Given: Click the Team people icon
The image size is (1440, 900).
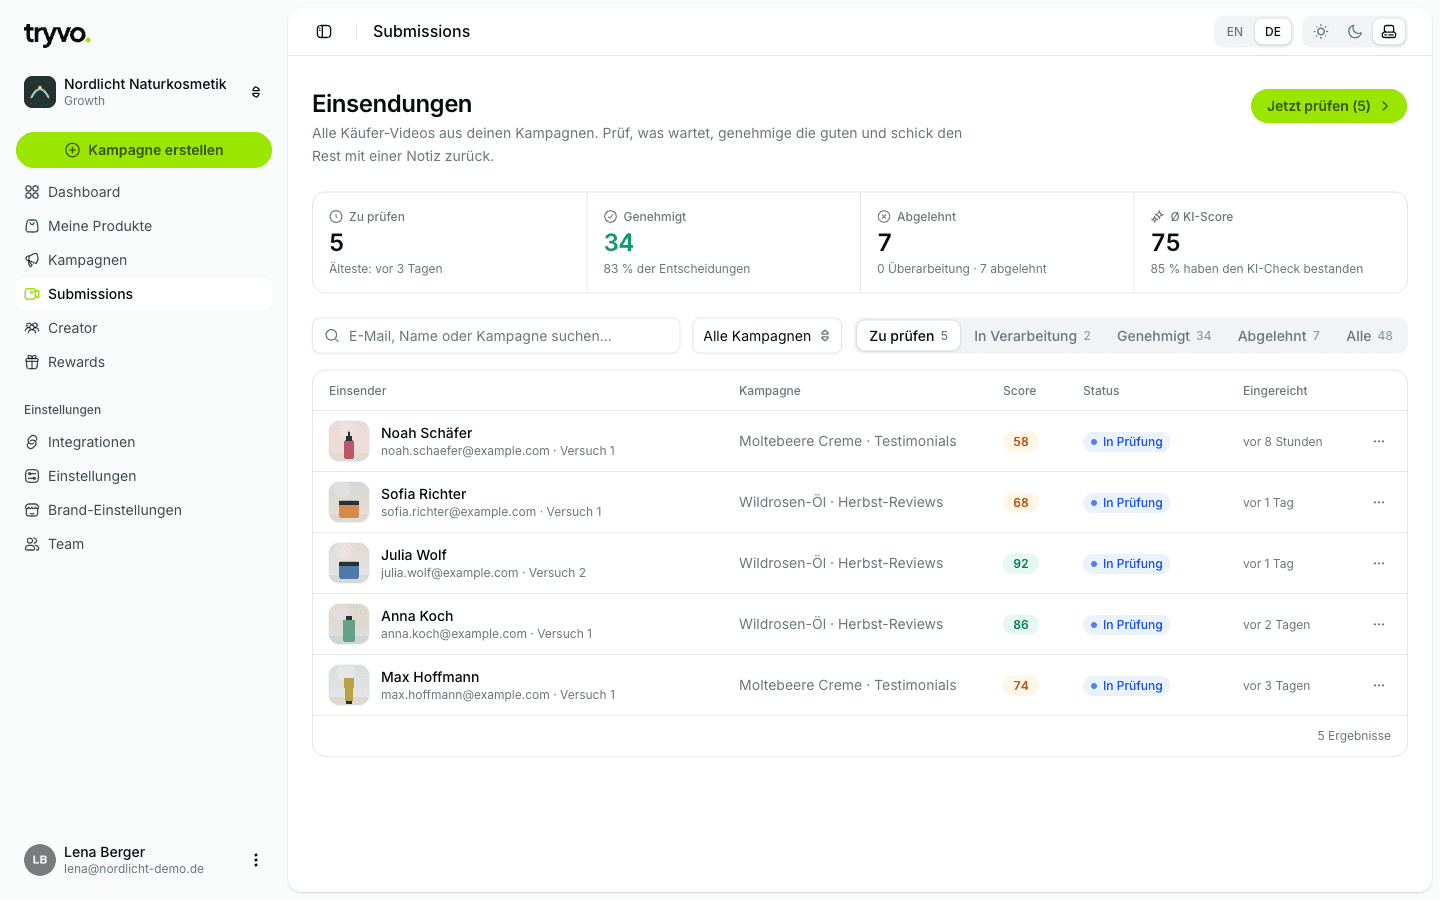Looking at the screenshot, I should coord(32,544).
